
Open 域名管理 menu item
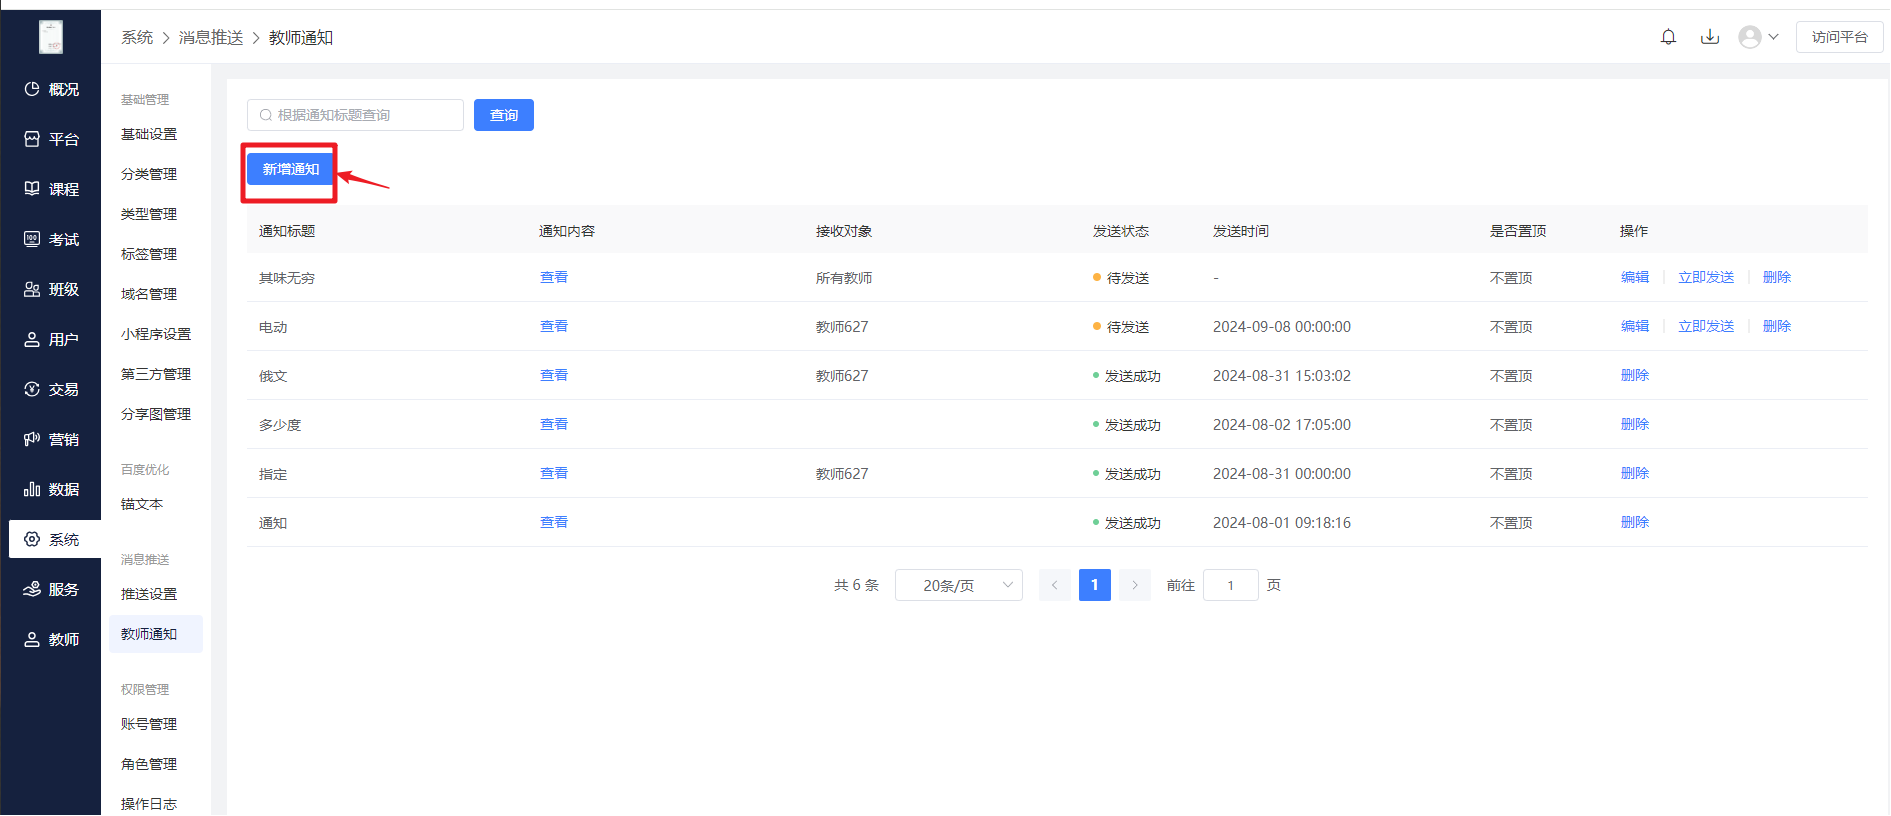click(149, 294)
